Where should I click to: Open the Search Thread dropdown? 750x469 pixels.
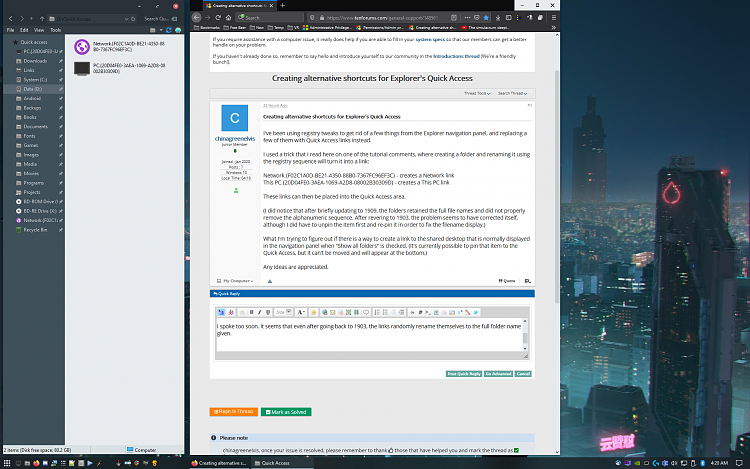pyautogui.click(x=512, y=93)
